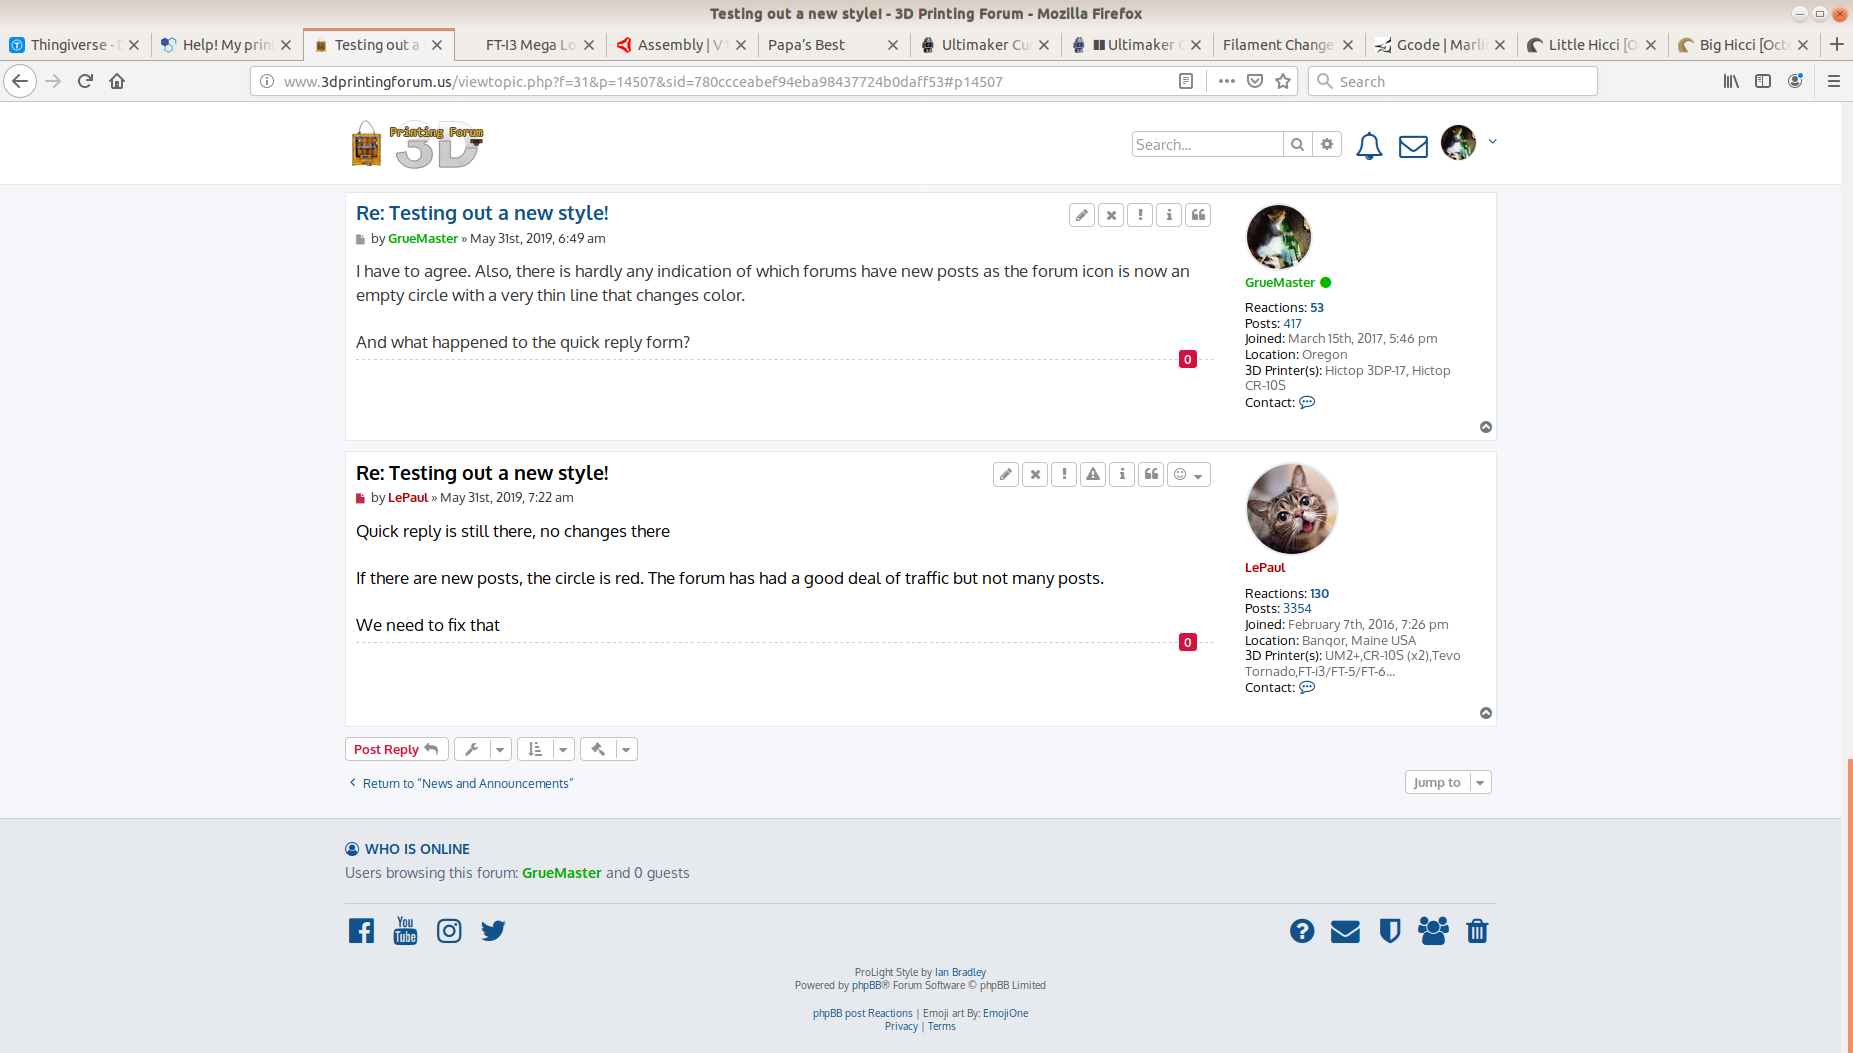Return to News and Announcements link

pos(467,783)
